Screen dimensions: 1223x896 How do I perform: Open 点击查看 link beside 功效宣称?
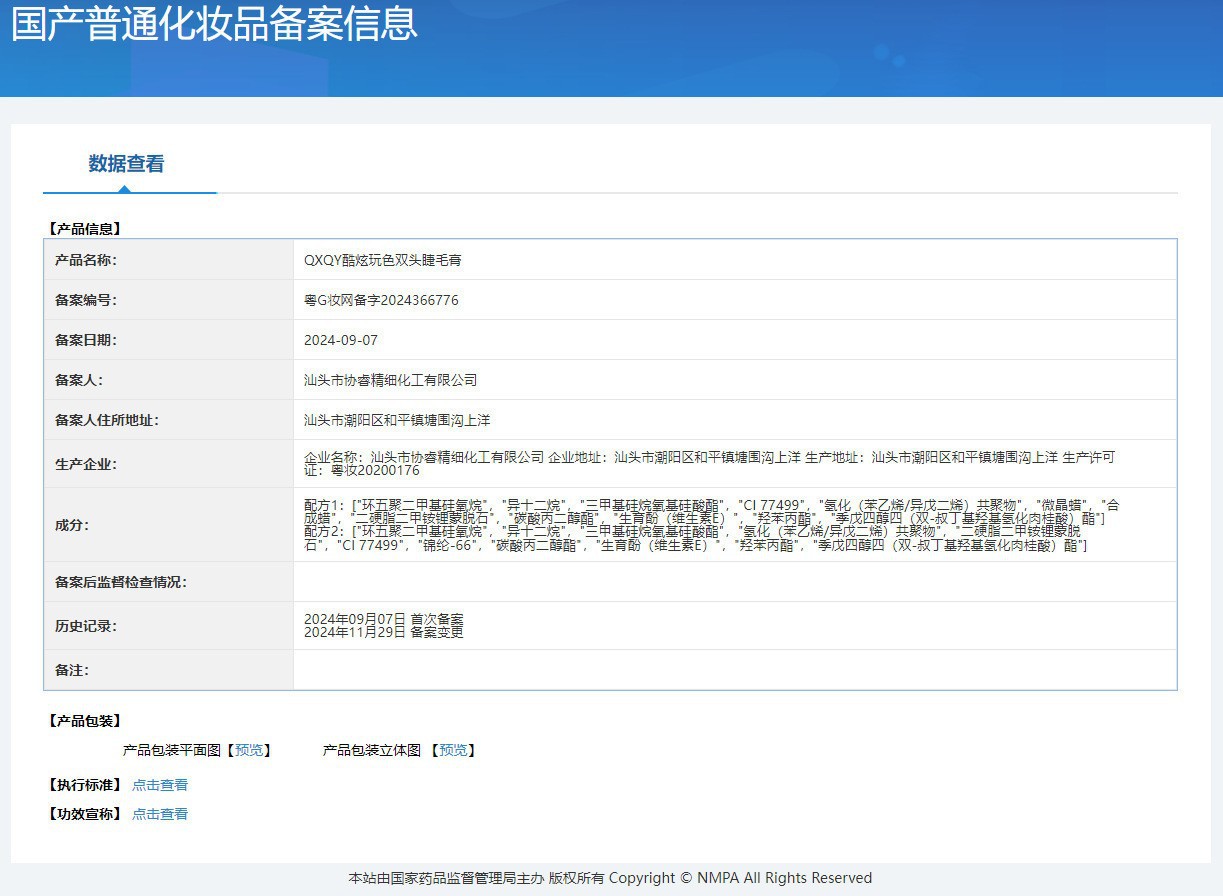coord(160,814)
